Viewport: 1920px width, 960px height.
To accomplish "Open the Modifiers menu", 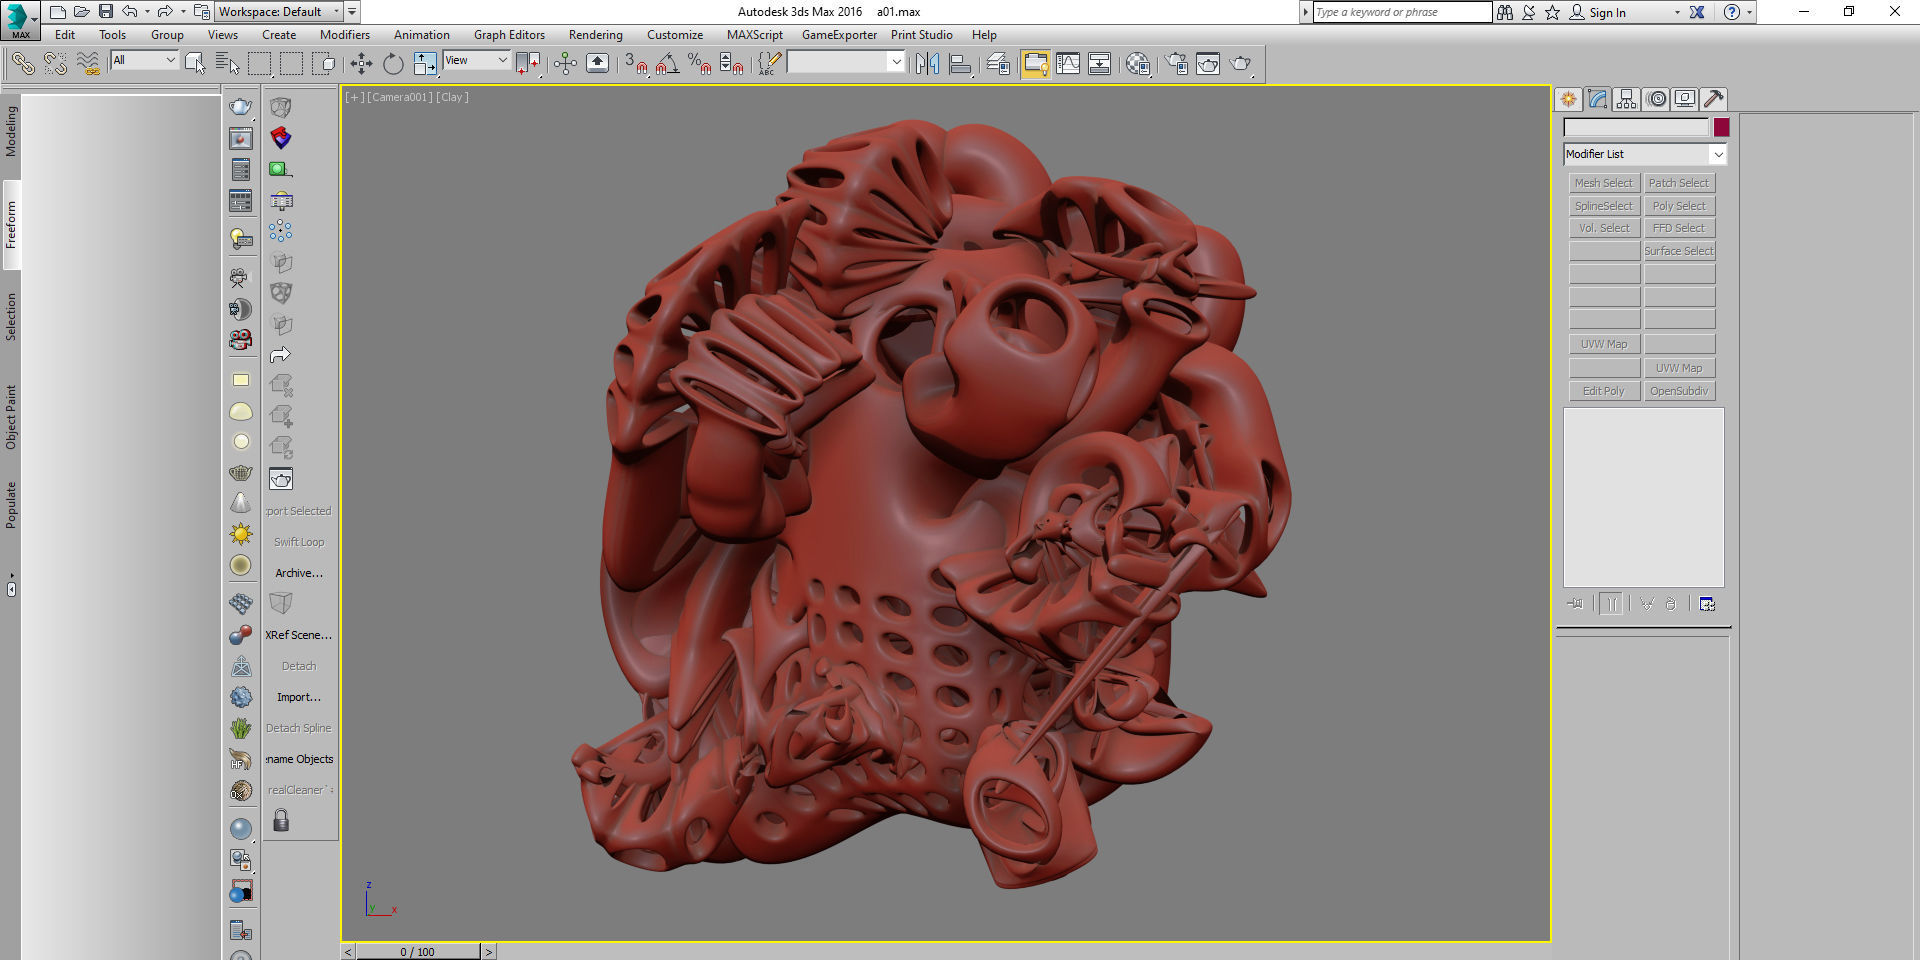I will [345, 35].
